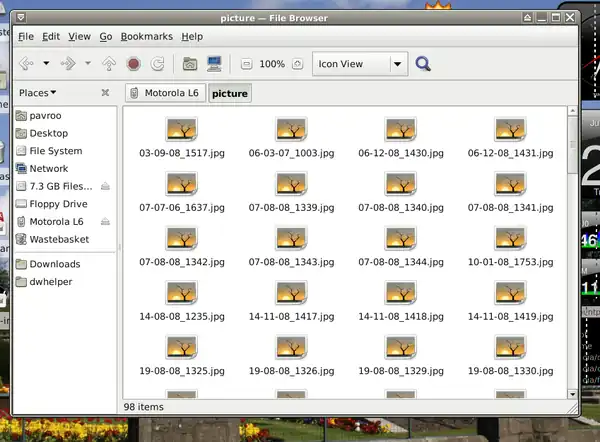Click the Back navigation arrow

coord(25,64)
